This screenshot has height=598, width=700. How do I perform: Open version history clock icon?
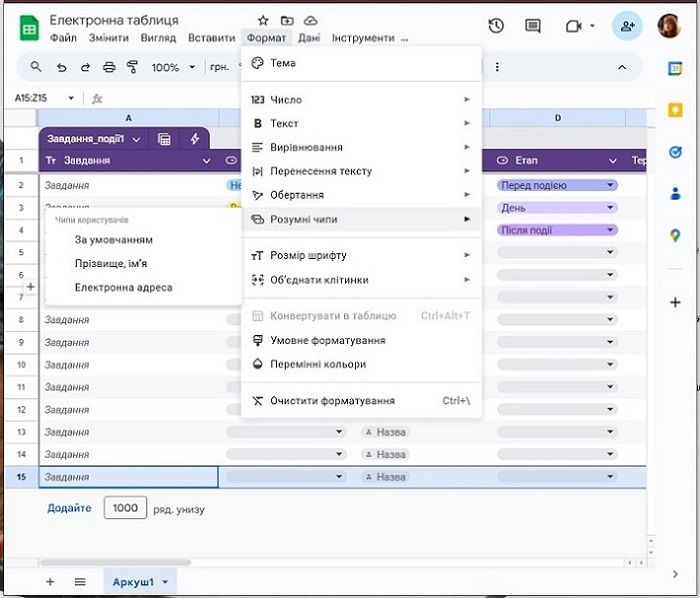click(496, 26)
